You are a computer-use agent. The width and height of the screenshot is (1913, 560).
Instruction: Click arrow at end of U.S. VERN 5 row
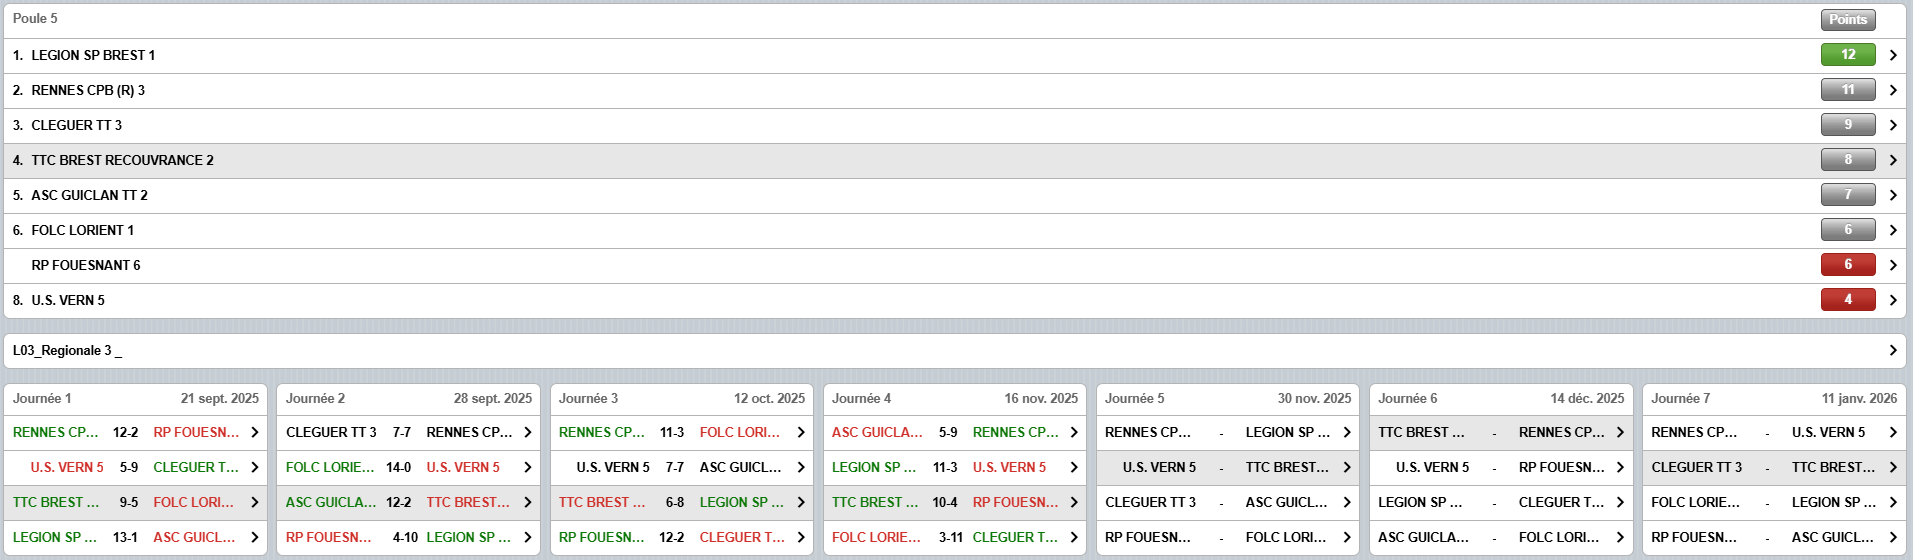(1892, 300)
